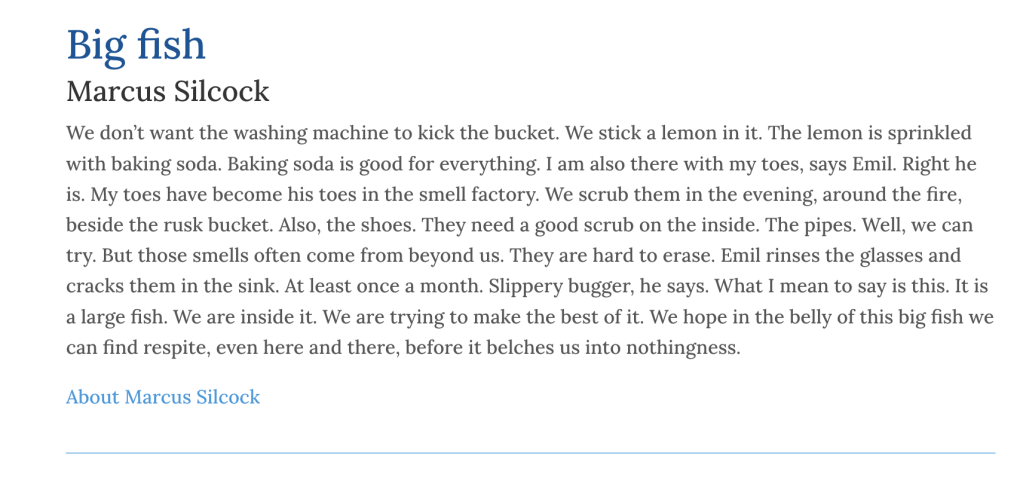The height and width of the screenshot is (477, 1023).
Task: Click the author name Marcus Silcock heading
Action: pyautogui.click(x=168, y=92)
